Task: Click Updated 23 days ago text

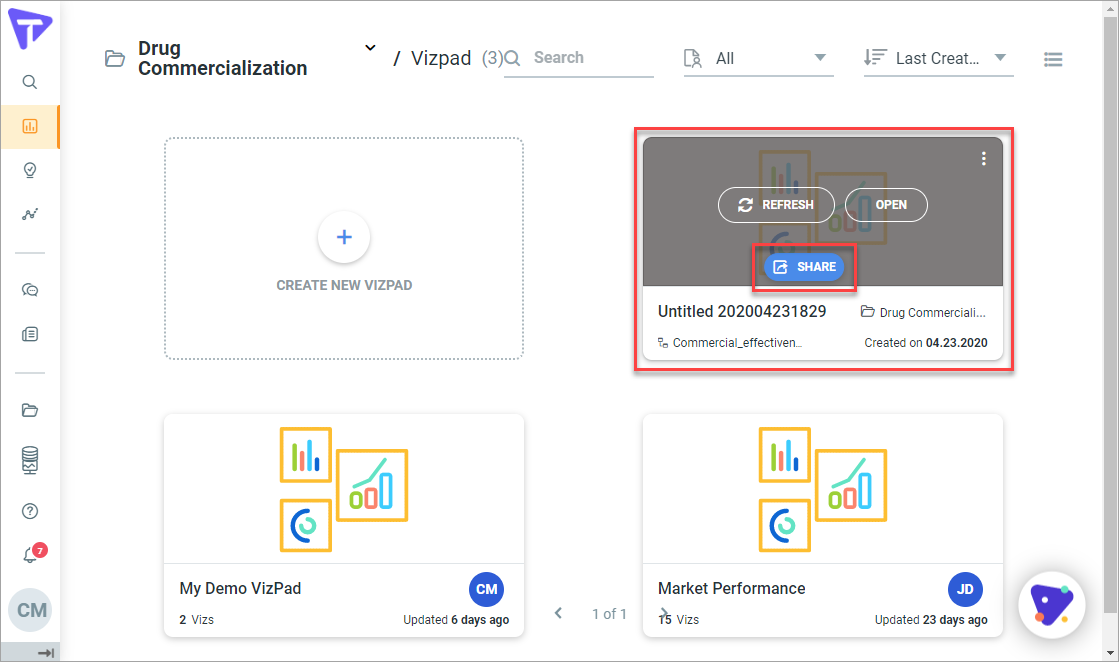Action: click(x=931, y=620)
